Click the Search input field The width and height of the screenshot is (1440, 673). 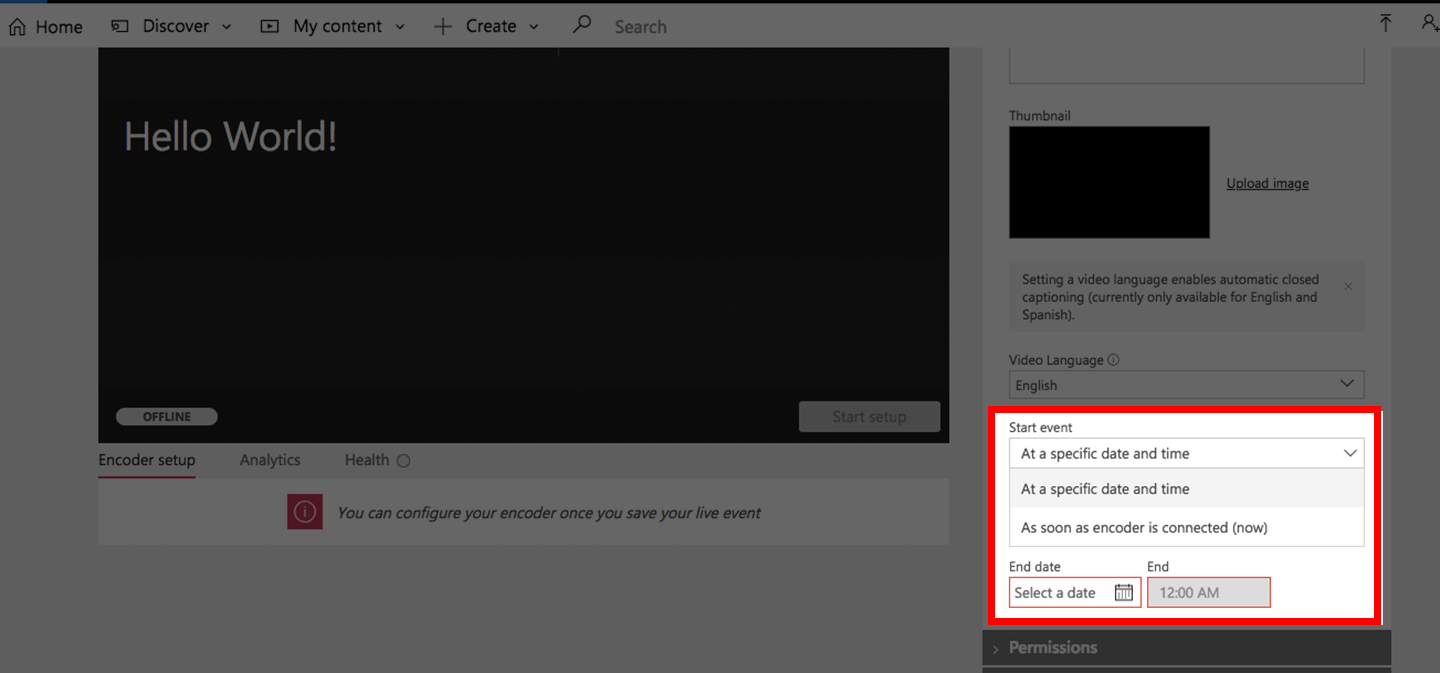641,27
